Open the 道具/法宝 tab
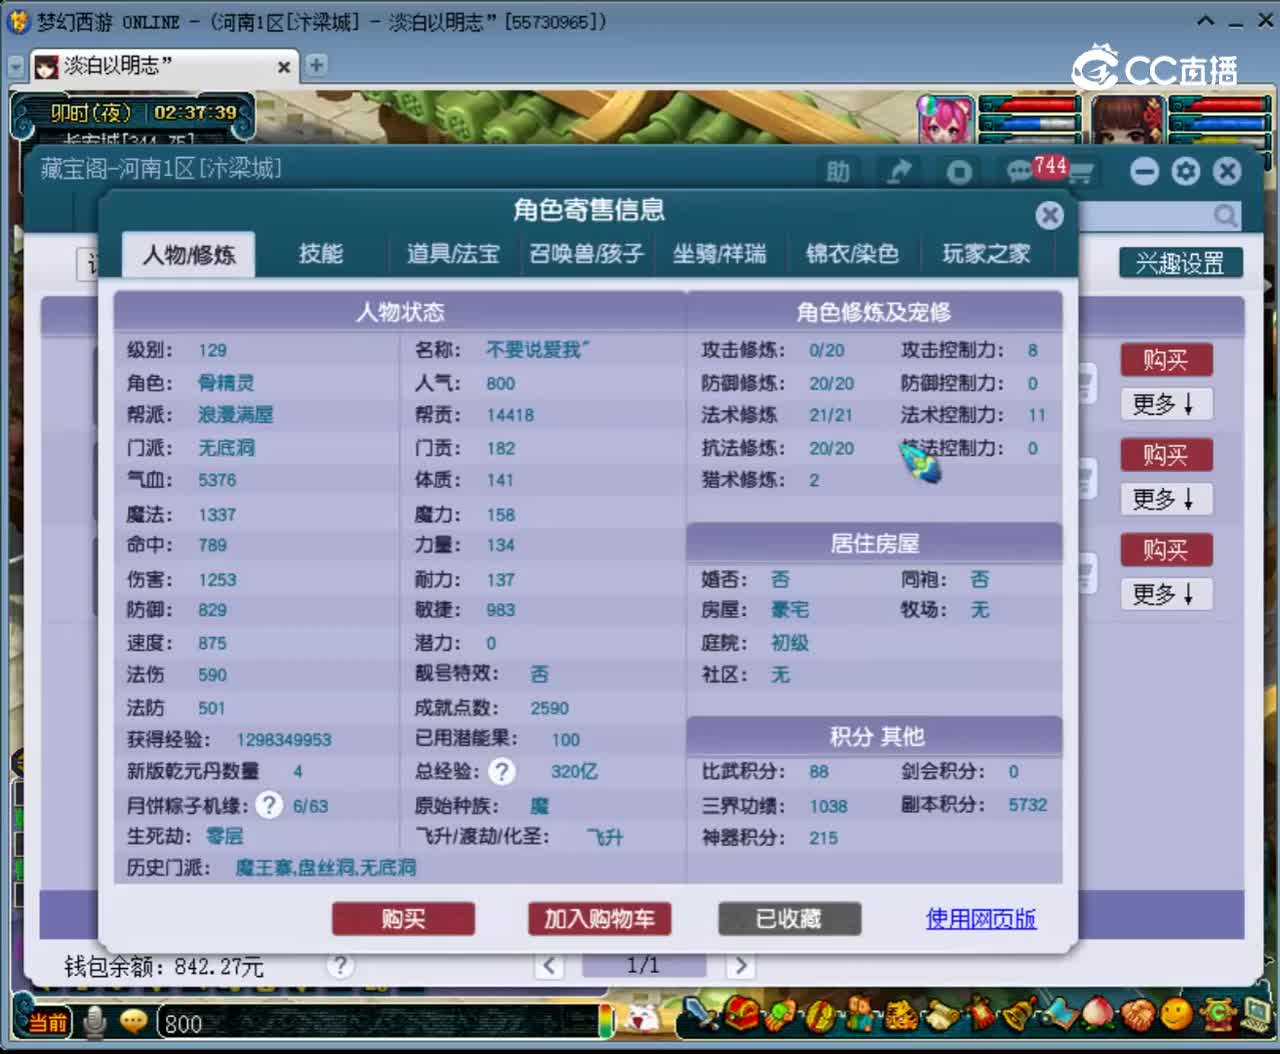 (453, 254)
